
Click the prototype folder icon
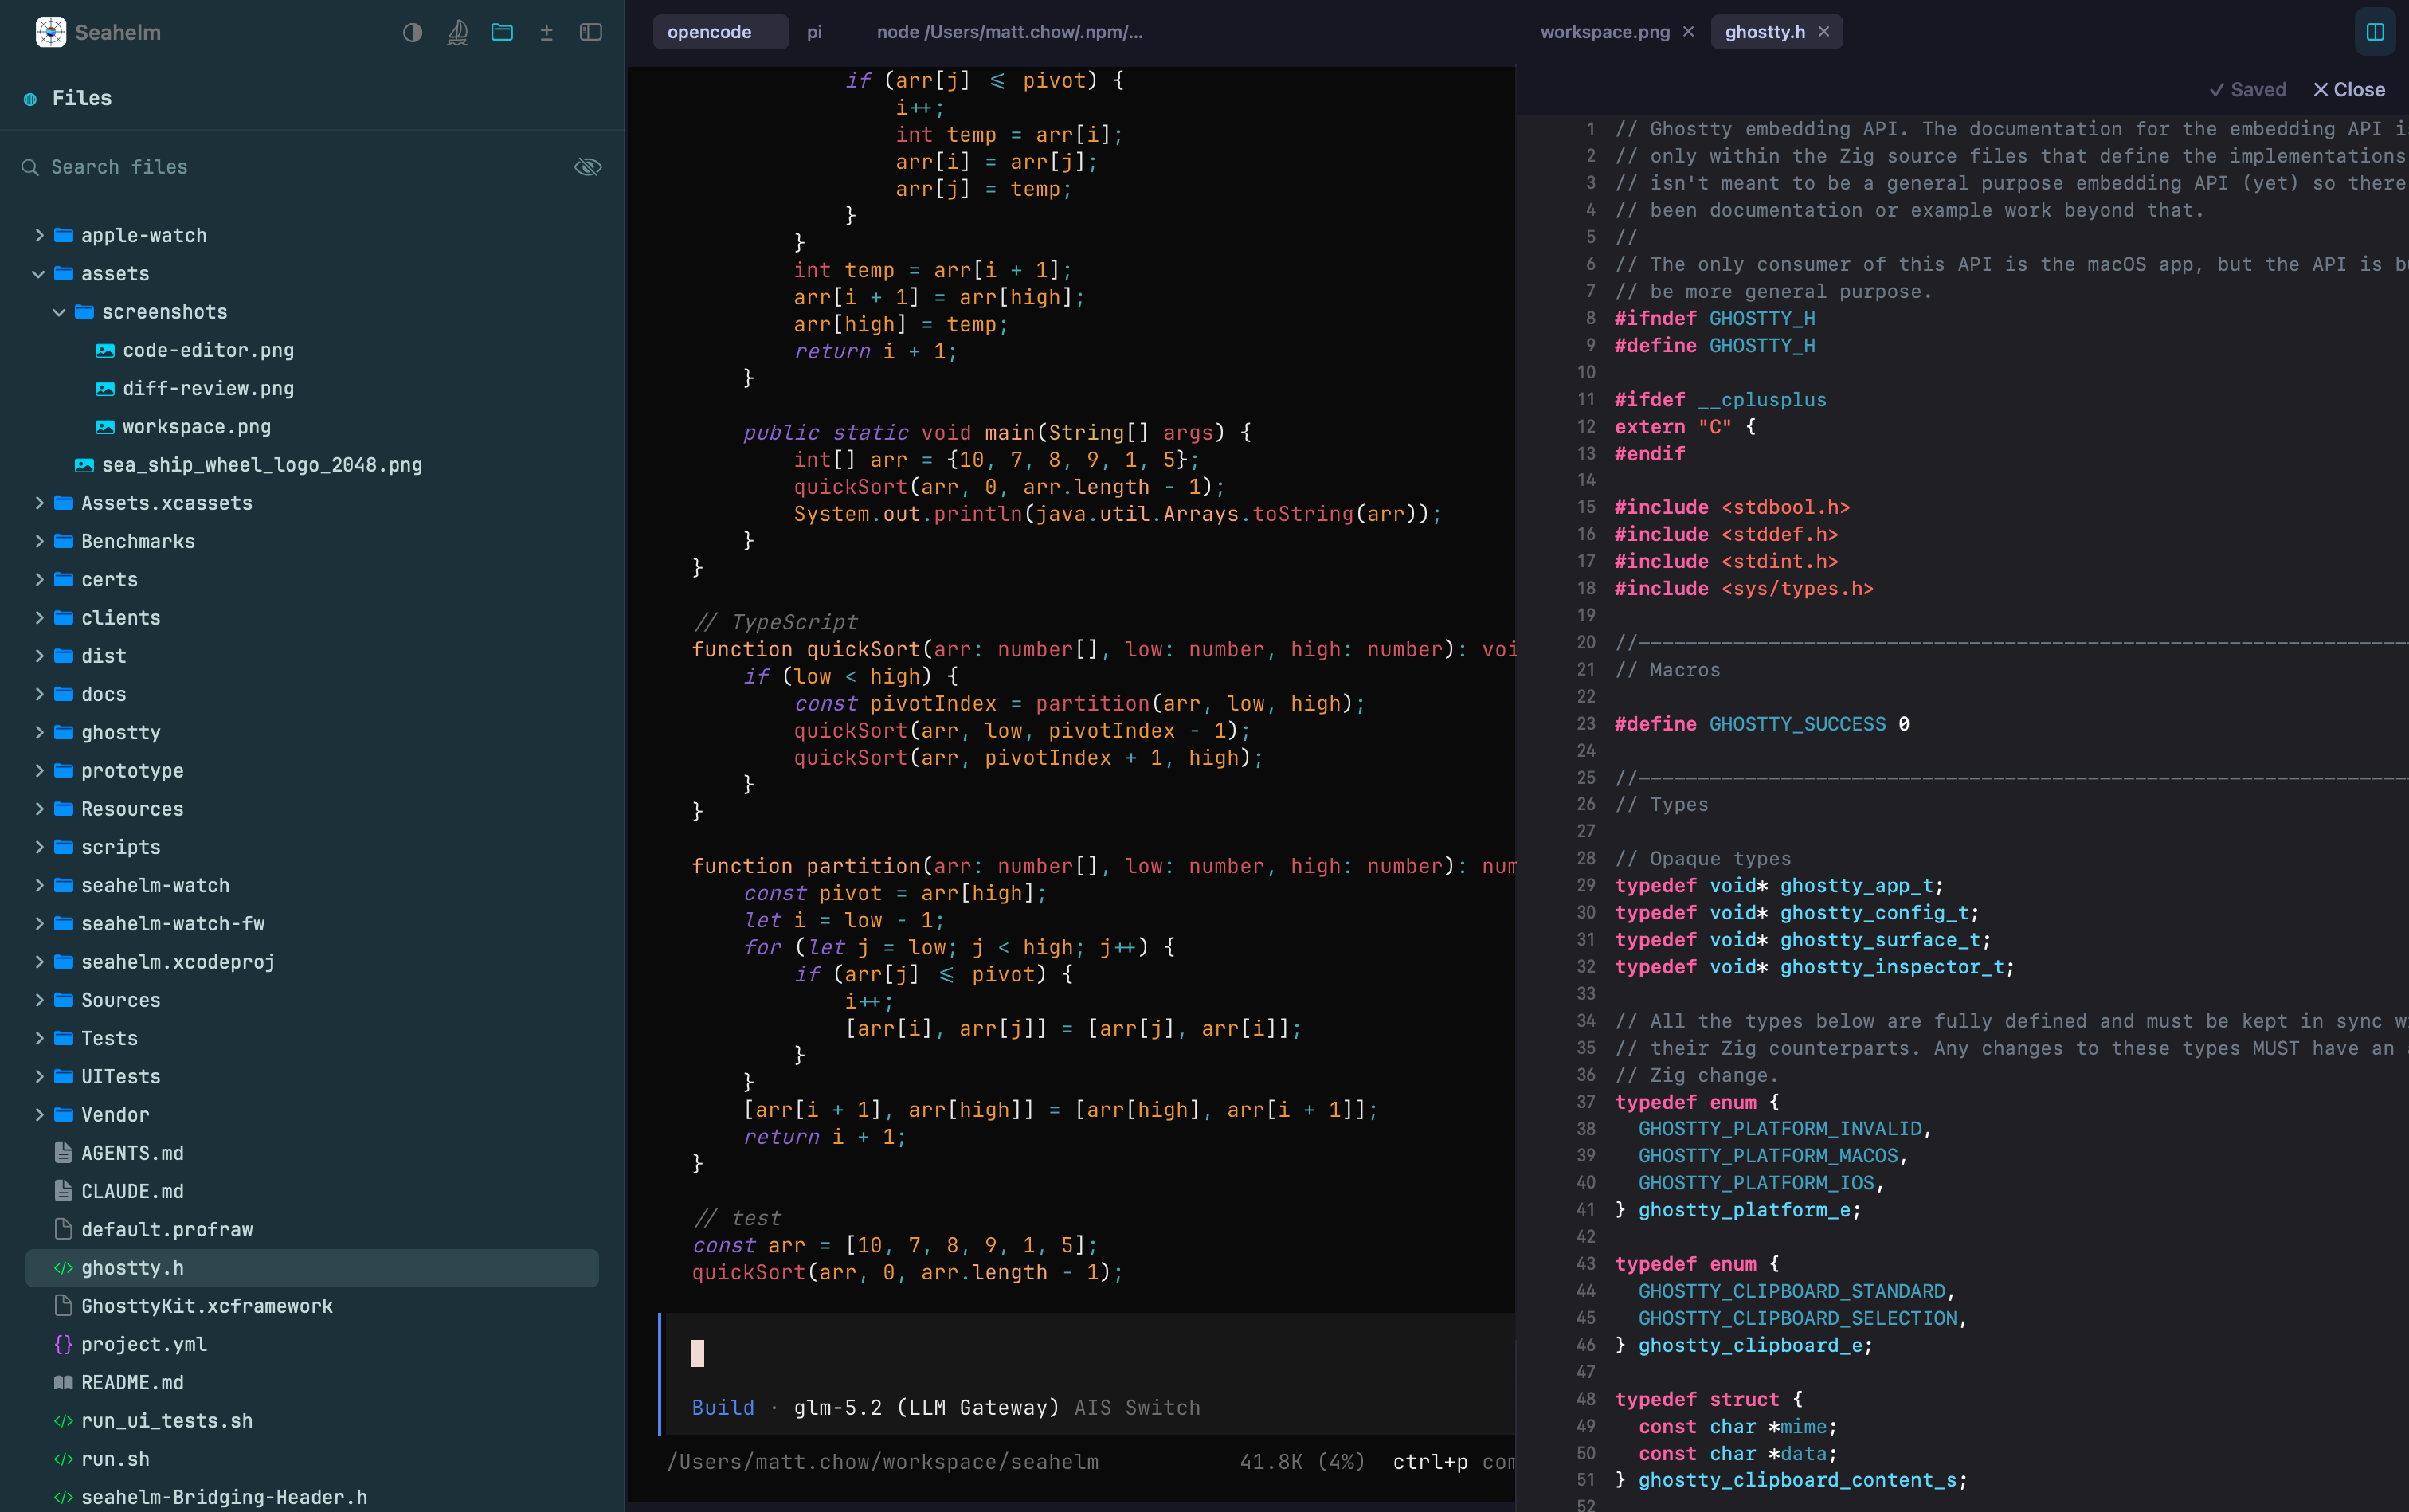tap(64, 771)
